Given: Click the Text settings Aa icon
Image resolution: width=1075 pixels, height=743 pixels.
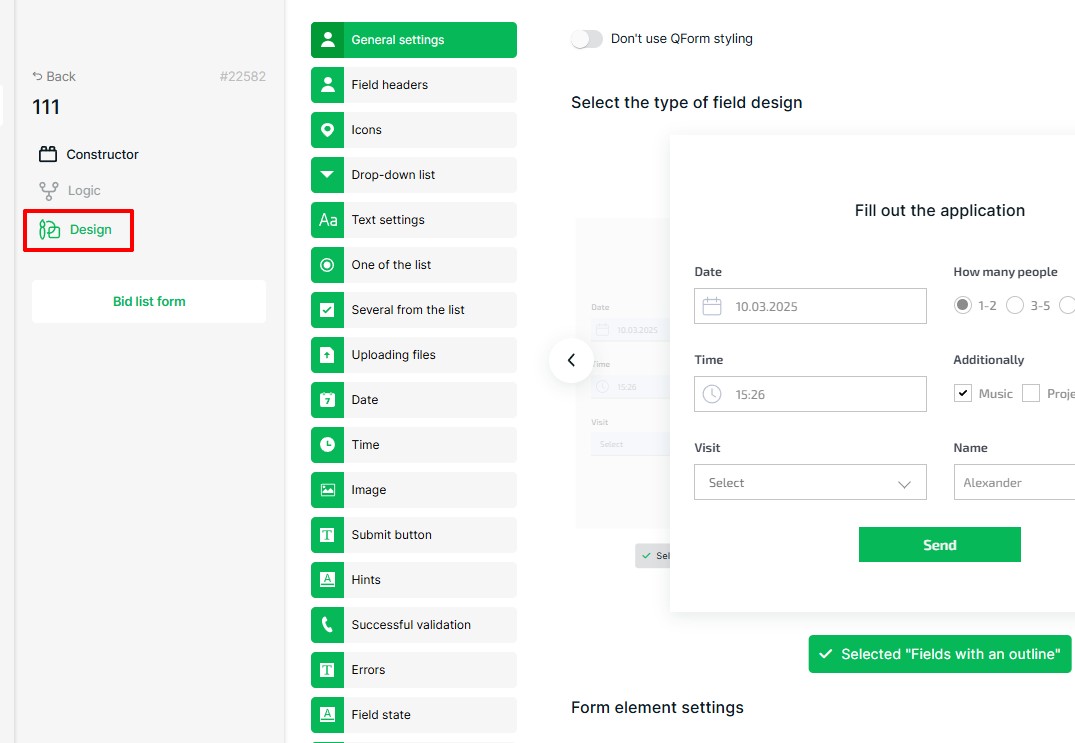Looking at the screenshot, I should [327, 220].
